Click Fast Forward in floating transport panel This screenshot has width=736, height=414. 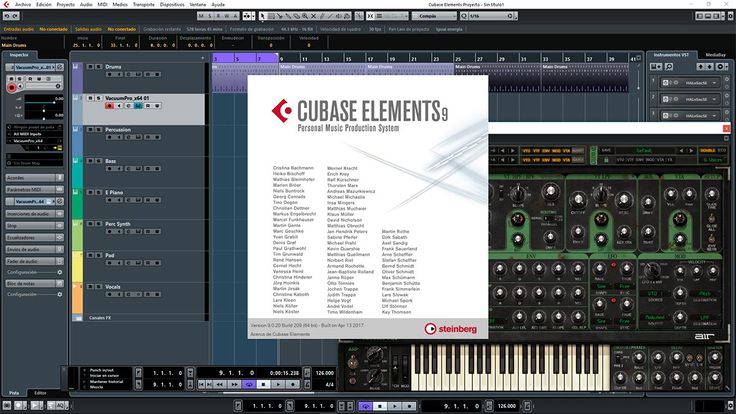pos(234,384)
